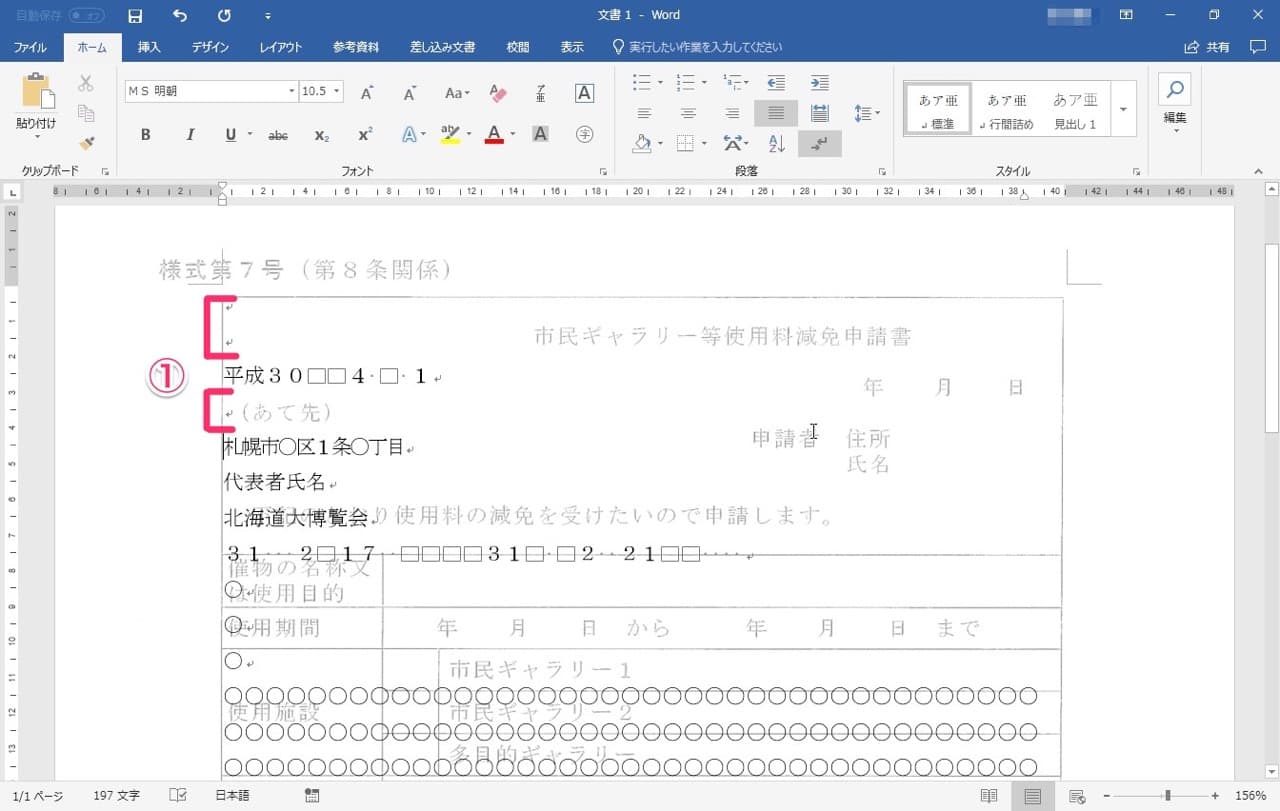This screenshot has width=1280, height=811.
Task: Click the 日本語 language indicator
Action: [232, 796]
